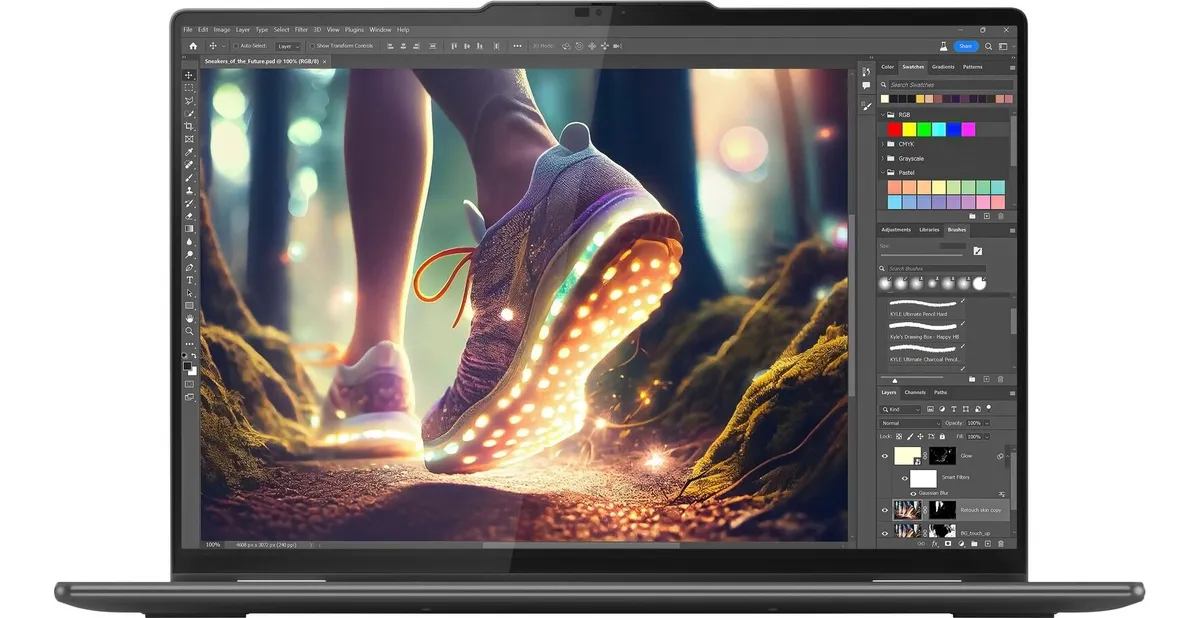Click the Home icon in options bar
The image size is (1200, 618).
pyautogui.click(x=193, y=46)
